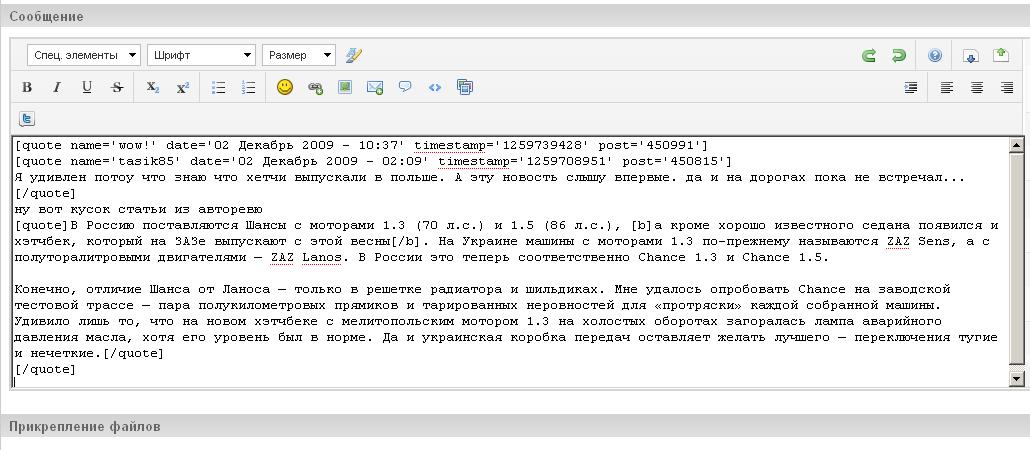Open the Шрифт font dropdown
The height and width of the screenshot is (450, 1030).
click(202, 55)
